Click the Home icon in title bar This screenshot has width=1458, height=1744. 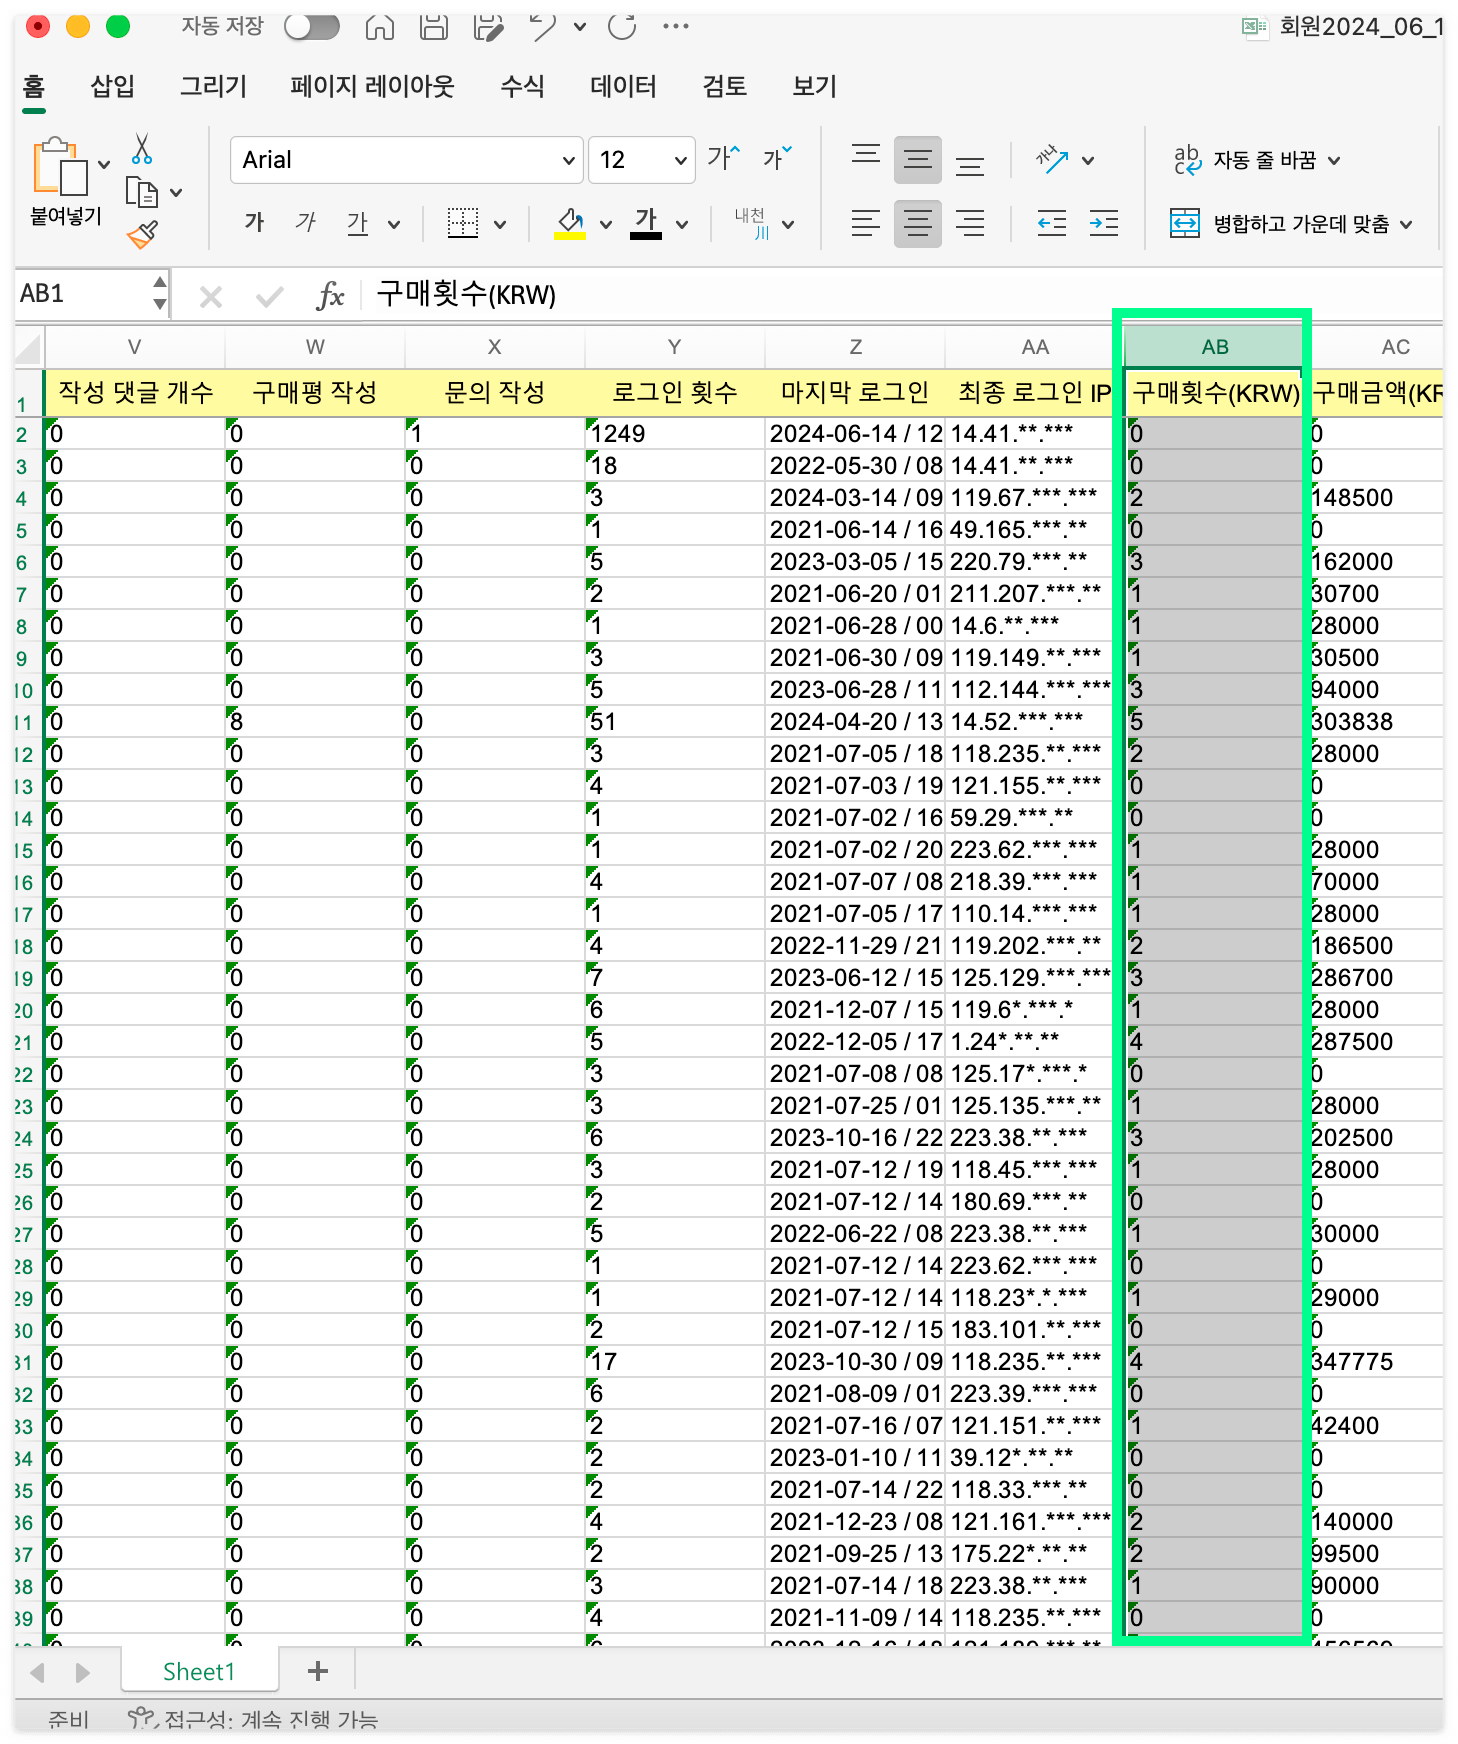pyautogui.click(x=379, y=27)
